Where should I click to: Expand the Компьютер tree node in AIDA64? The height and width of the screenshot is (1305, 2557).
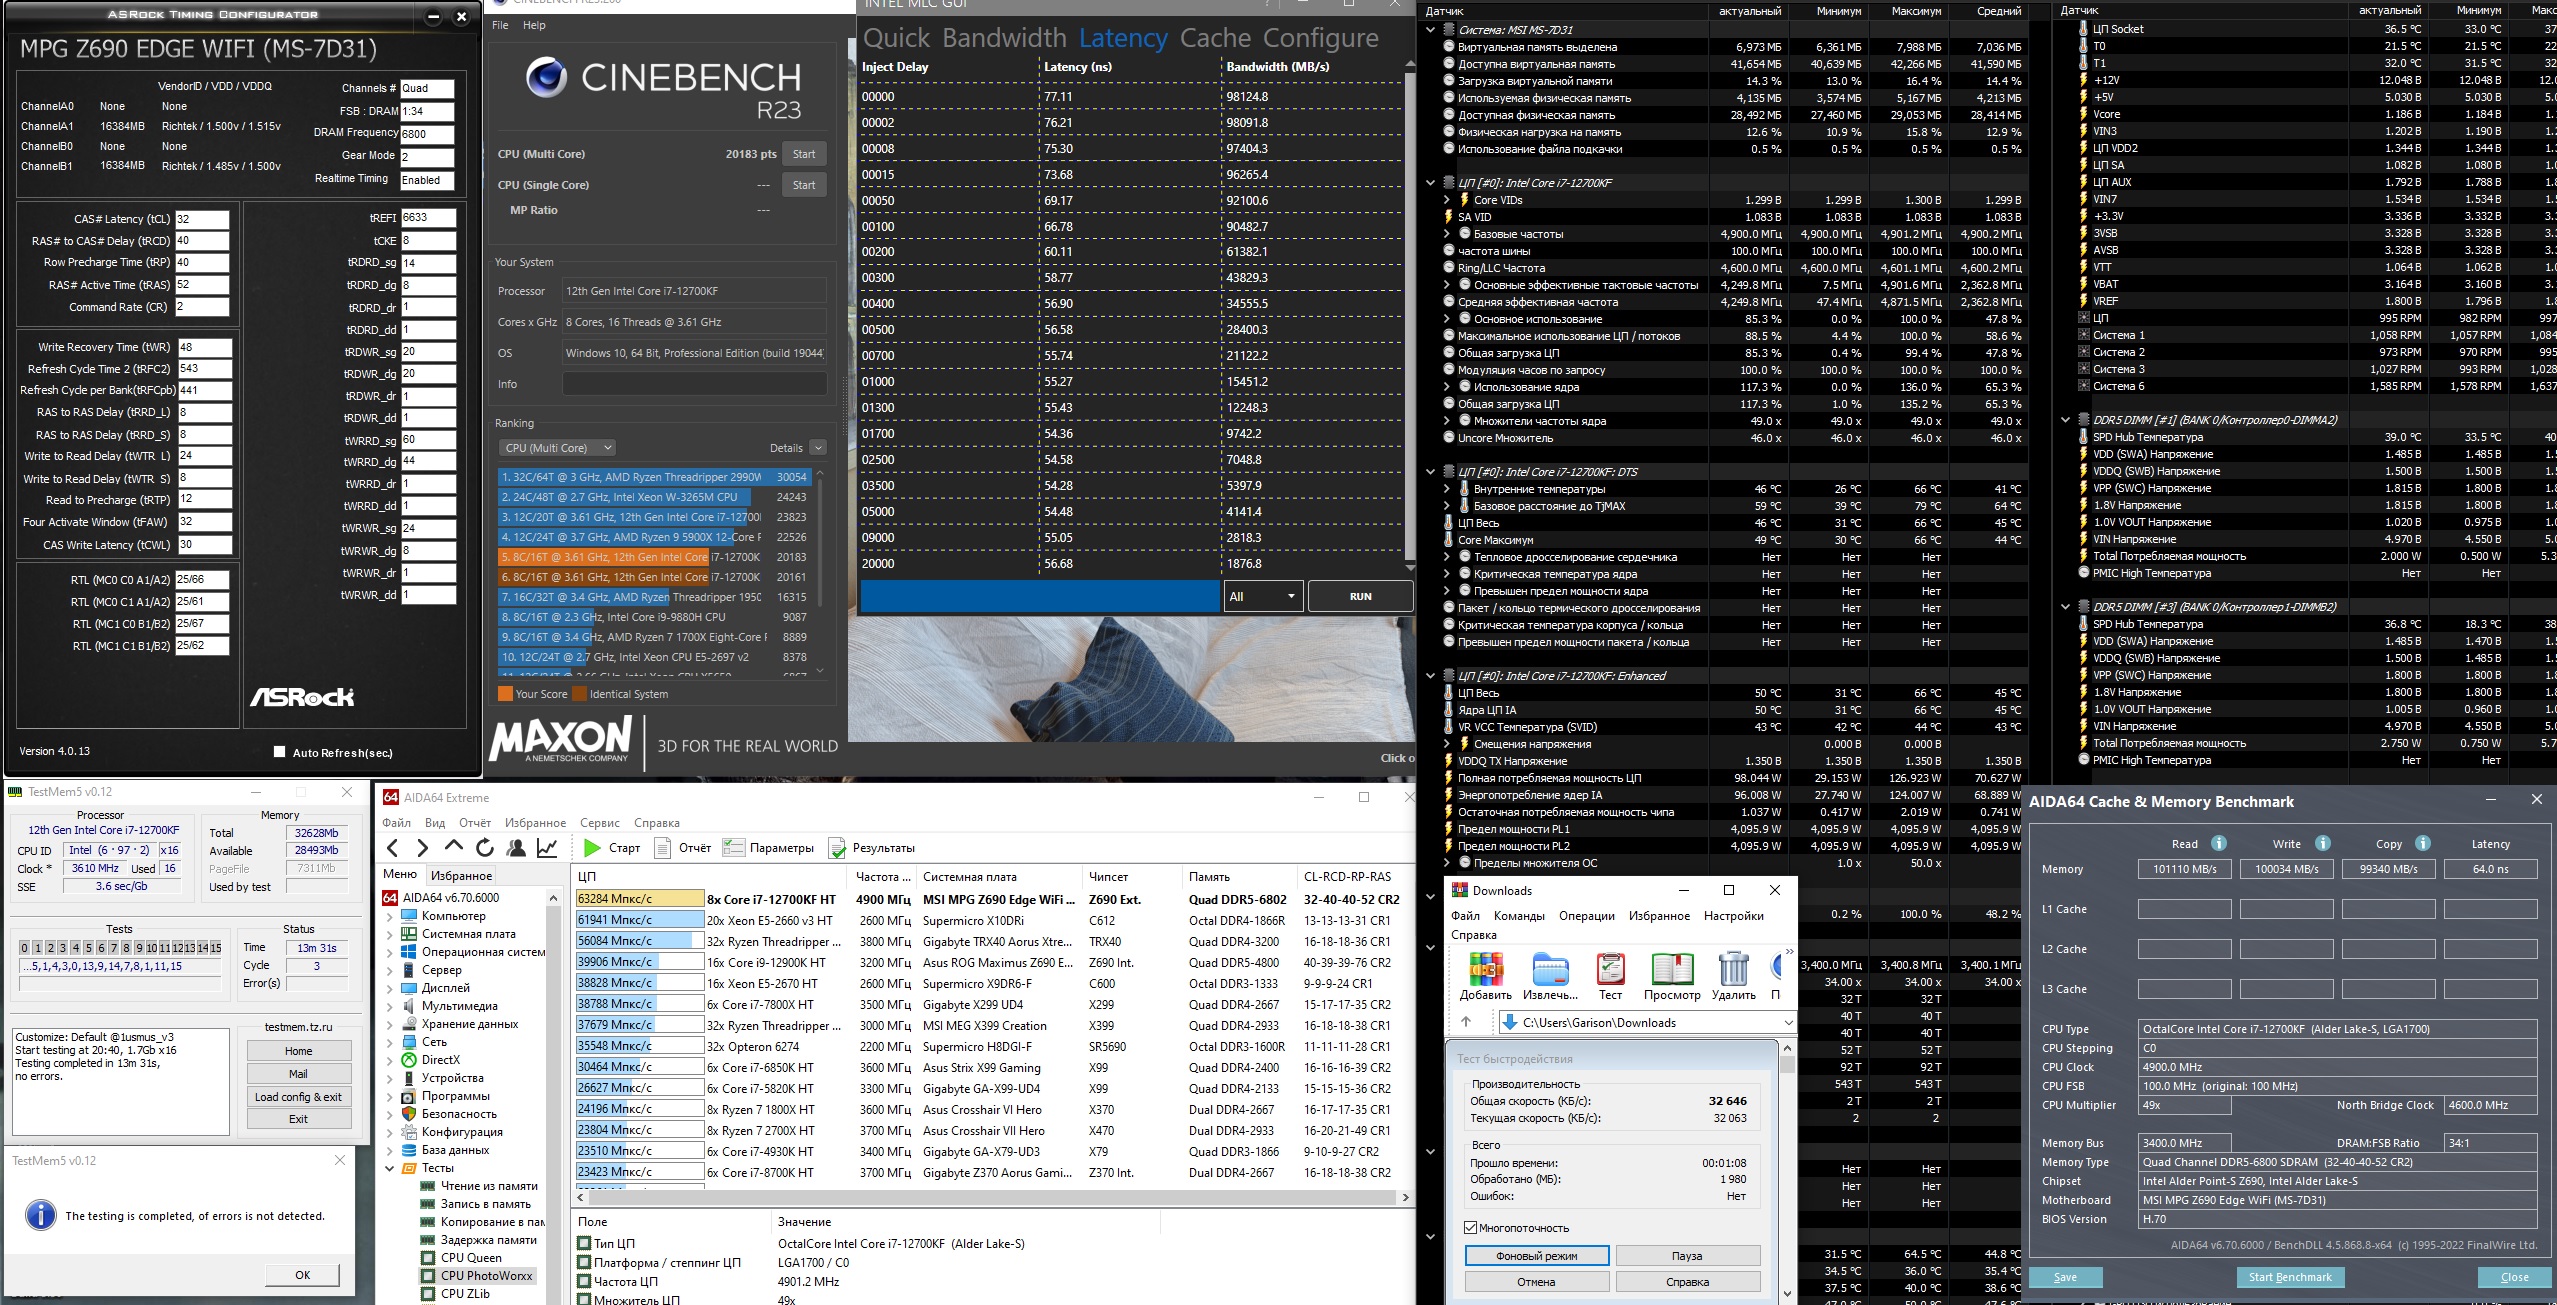(390, 916)
